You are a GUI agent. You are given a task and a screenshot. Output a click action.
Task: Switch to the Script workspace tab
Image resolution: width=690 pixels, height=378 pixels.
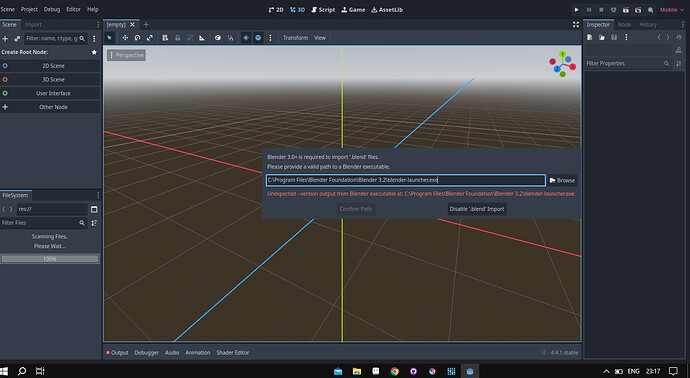[x=323, y=10]
